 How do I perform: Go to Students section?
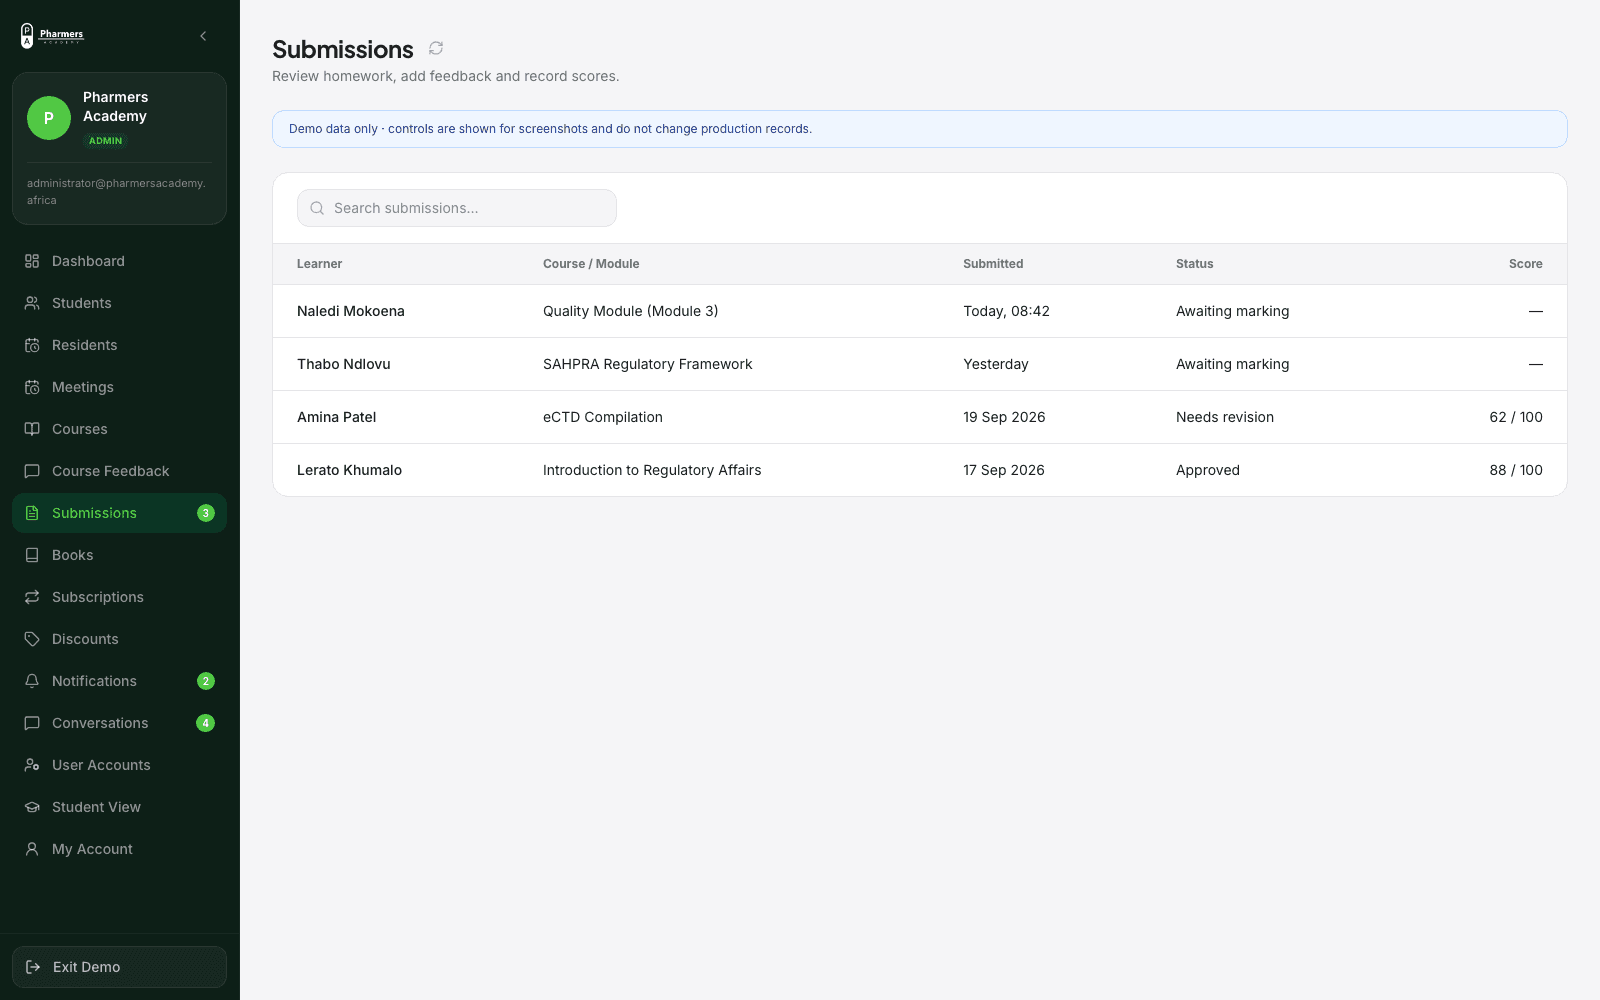119,303
